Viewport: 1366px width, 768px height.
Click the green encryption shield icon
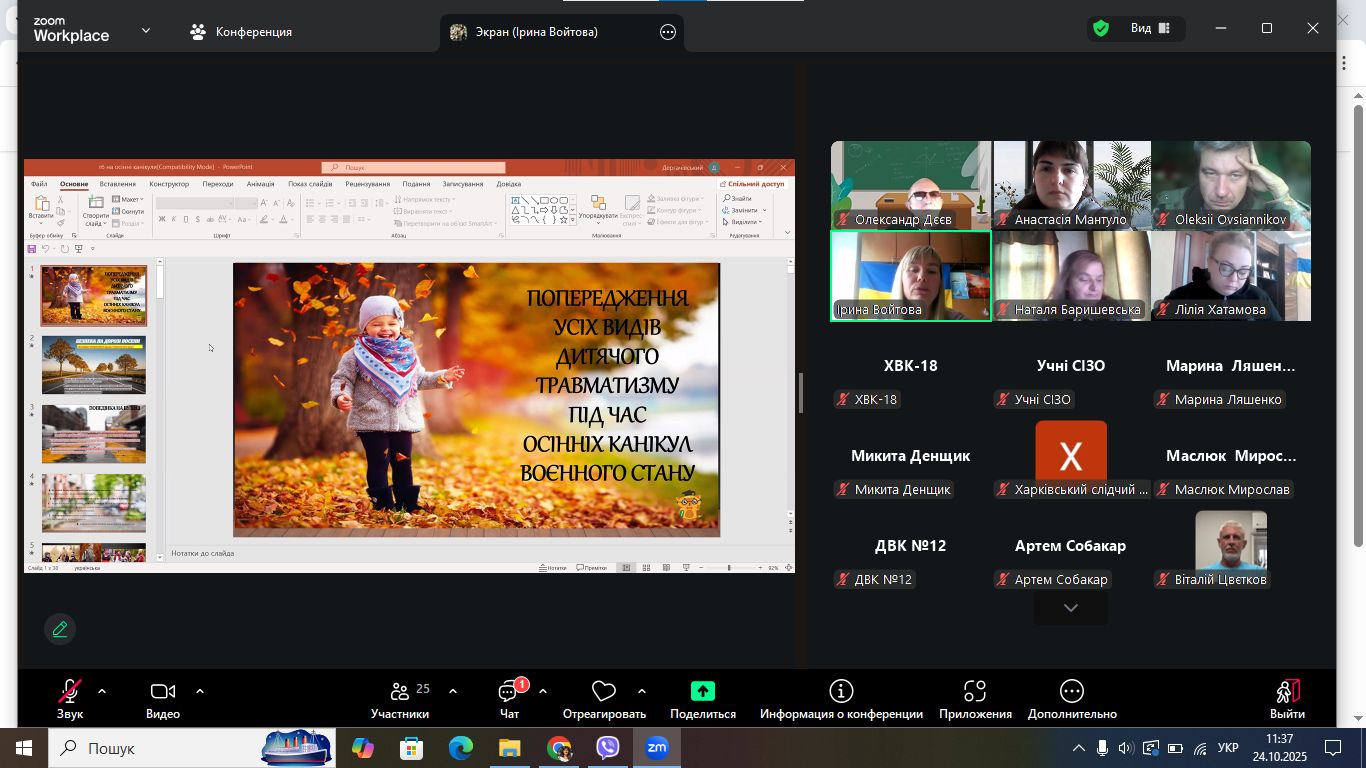click(1101, 28)
